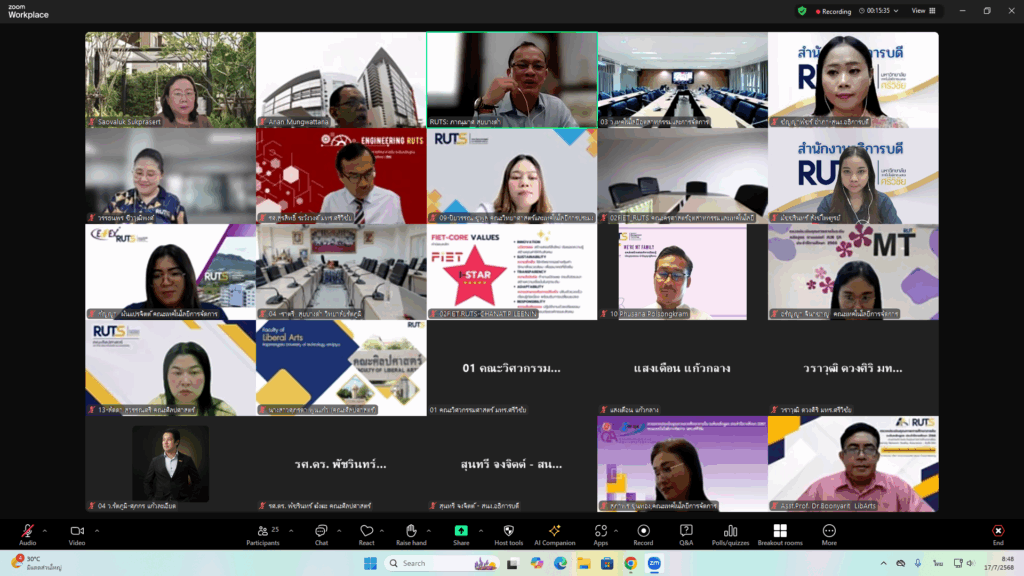The width and height of the screenshot is (1024, 576).
Task: Open Copilot from the taskbar
Action: pos(537,564)
